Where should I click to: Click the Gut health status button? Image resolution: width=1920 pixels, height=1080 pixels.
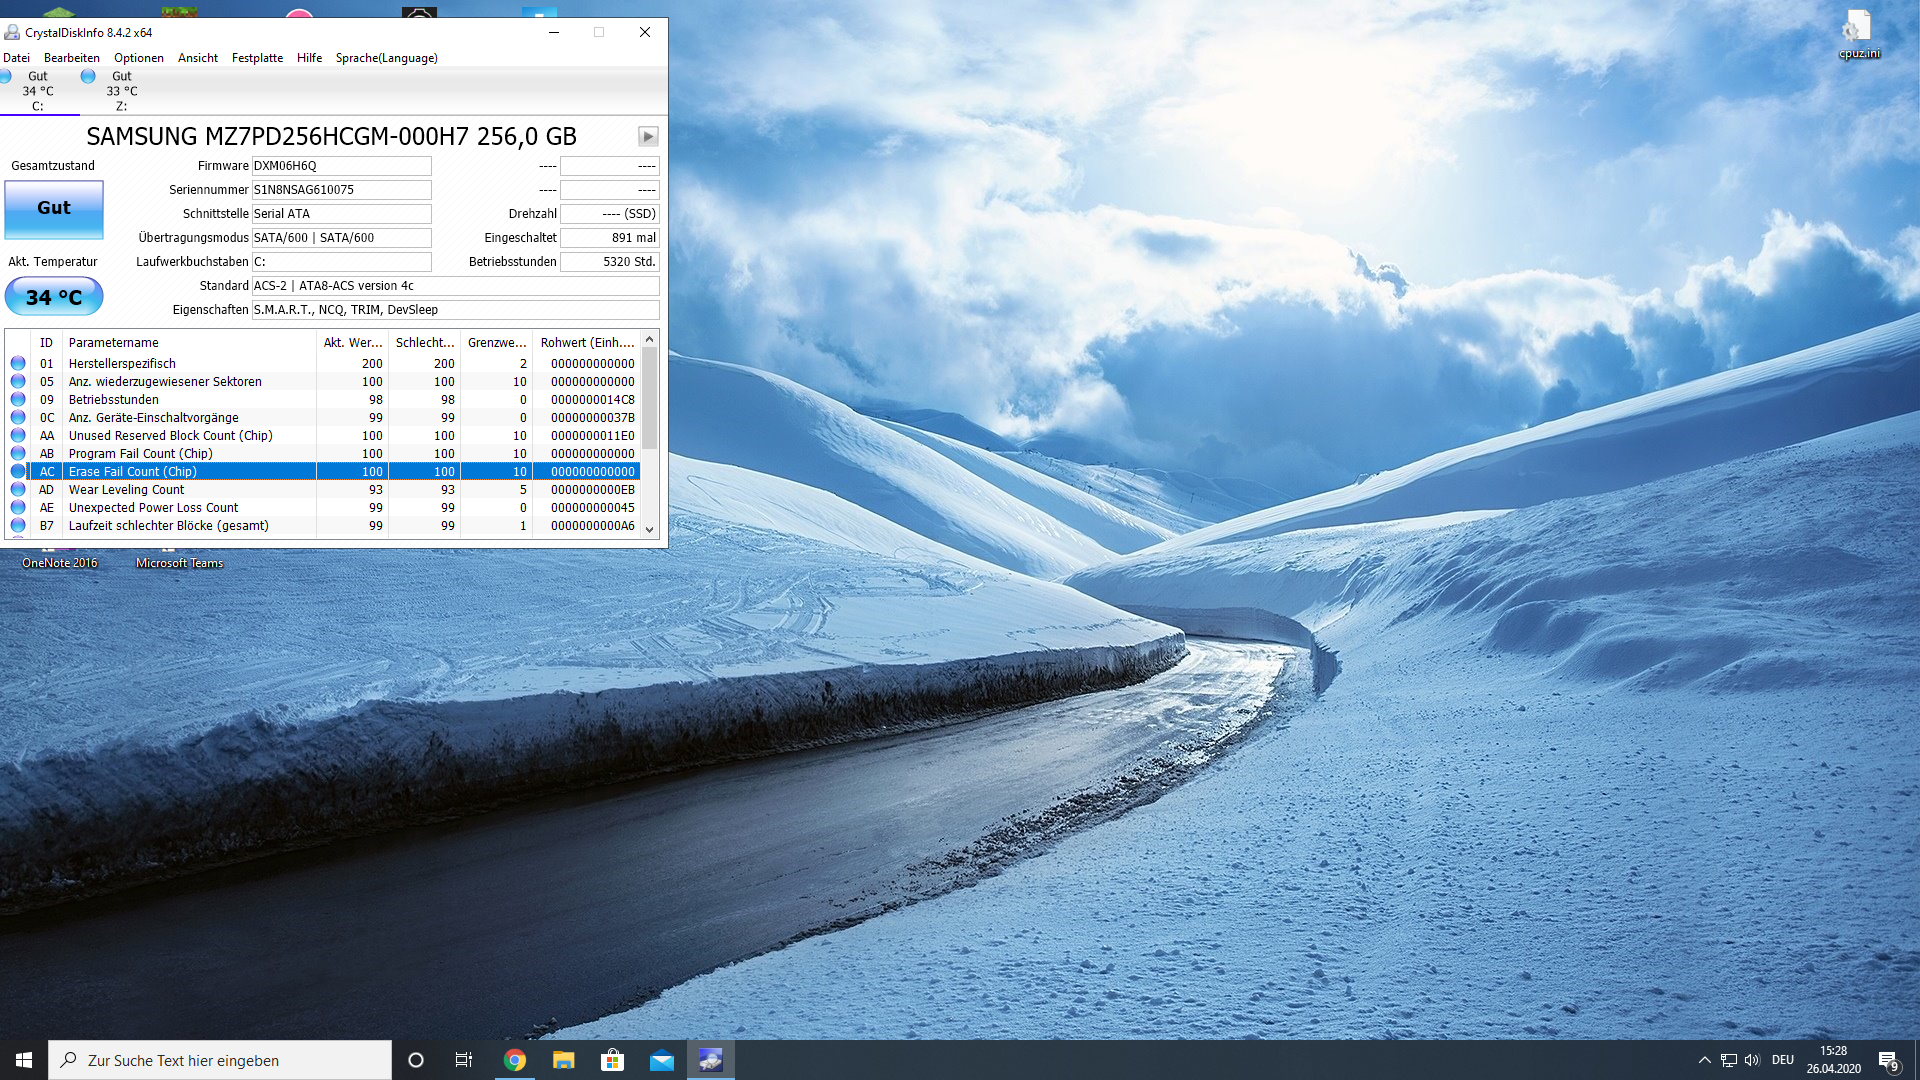pyautogui.click(x=54, y=208)
